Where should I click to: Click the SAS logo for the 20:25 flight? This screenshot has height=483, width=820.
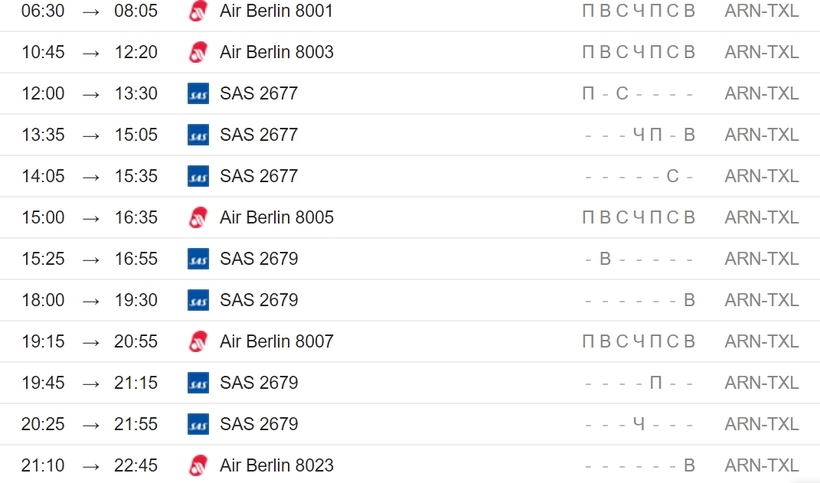[198, 423]
